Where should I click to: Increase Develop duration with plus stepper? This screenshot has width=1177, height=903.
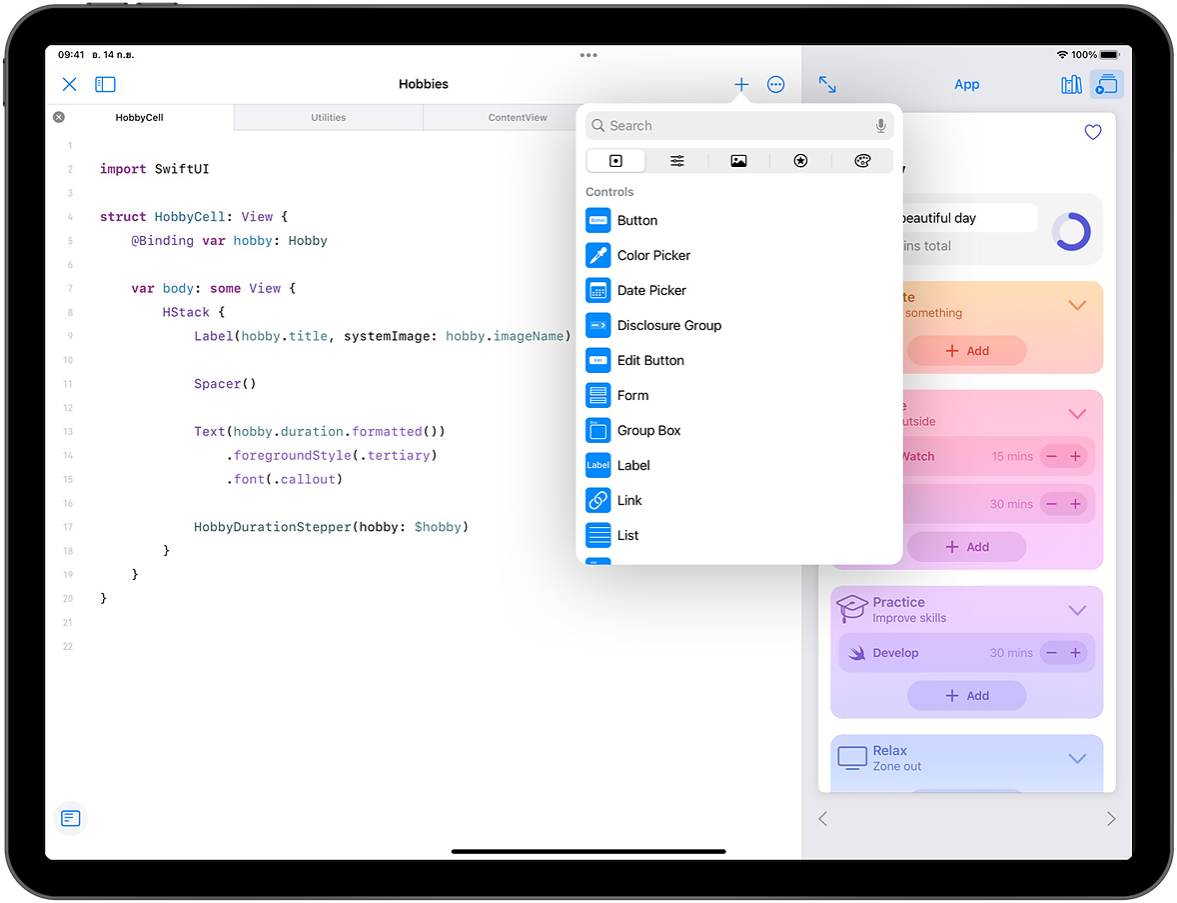click(1076, 653)
